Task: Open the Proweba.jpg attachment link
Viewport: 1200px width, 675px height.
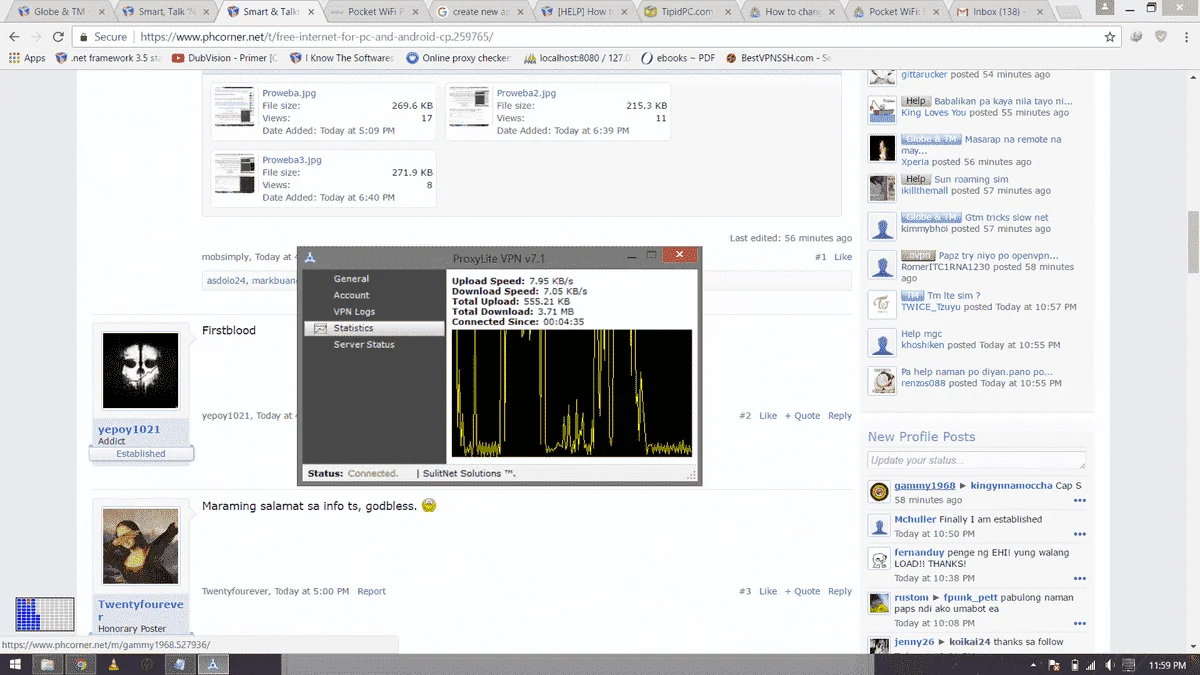Action: point(289,93)
